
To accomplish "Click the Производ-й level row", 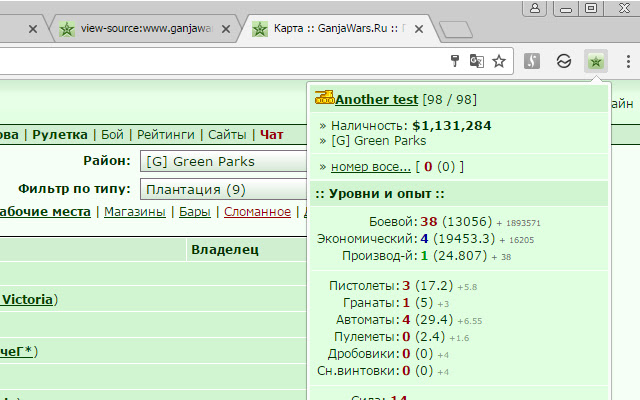I will 427,256.
